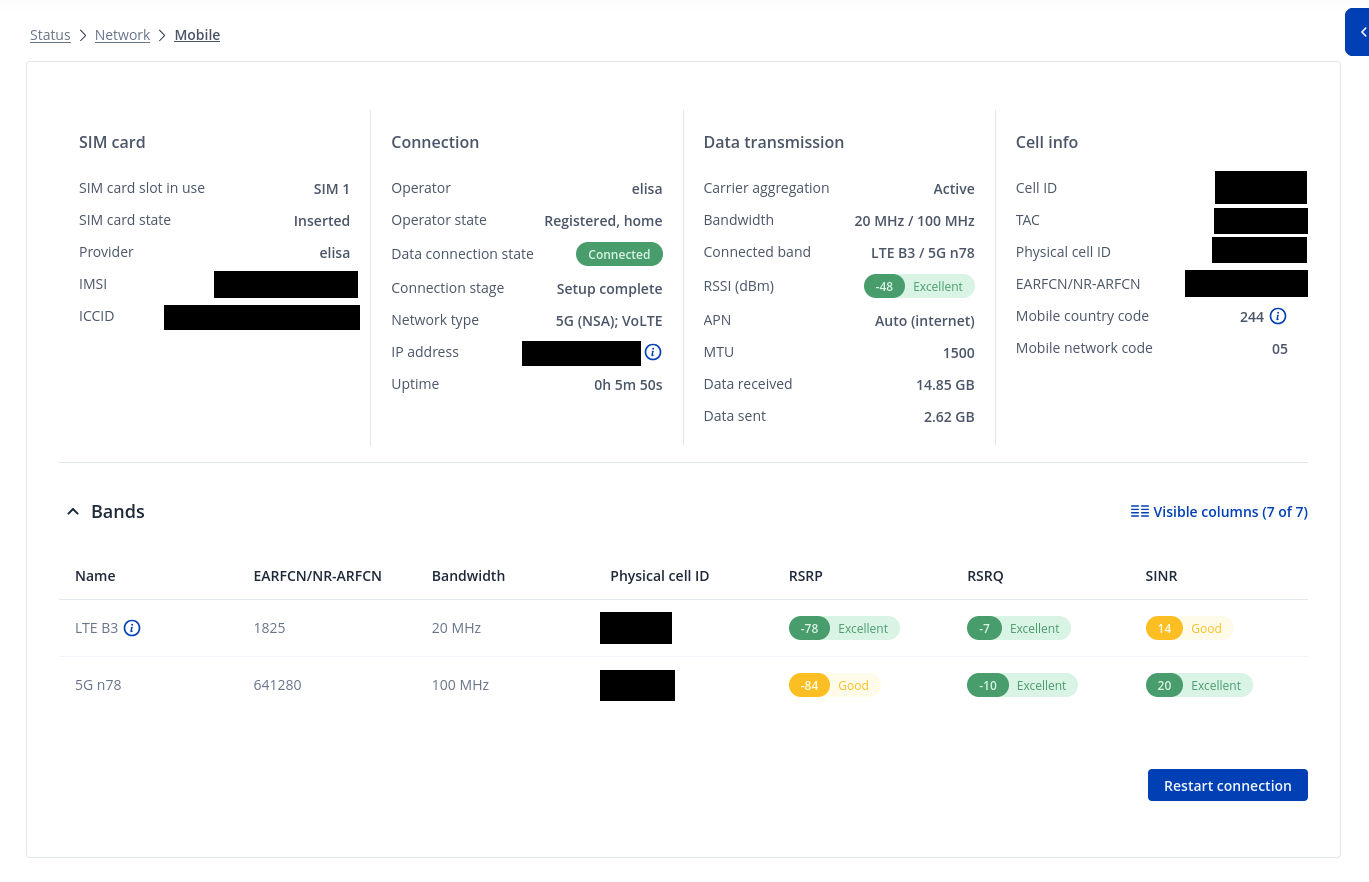This screenshot has width=1369, height=882.
Task: Click the 5G (NSA); VoLTE network type
Action: [609, 321]
